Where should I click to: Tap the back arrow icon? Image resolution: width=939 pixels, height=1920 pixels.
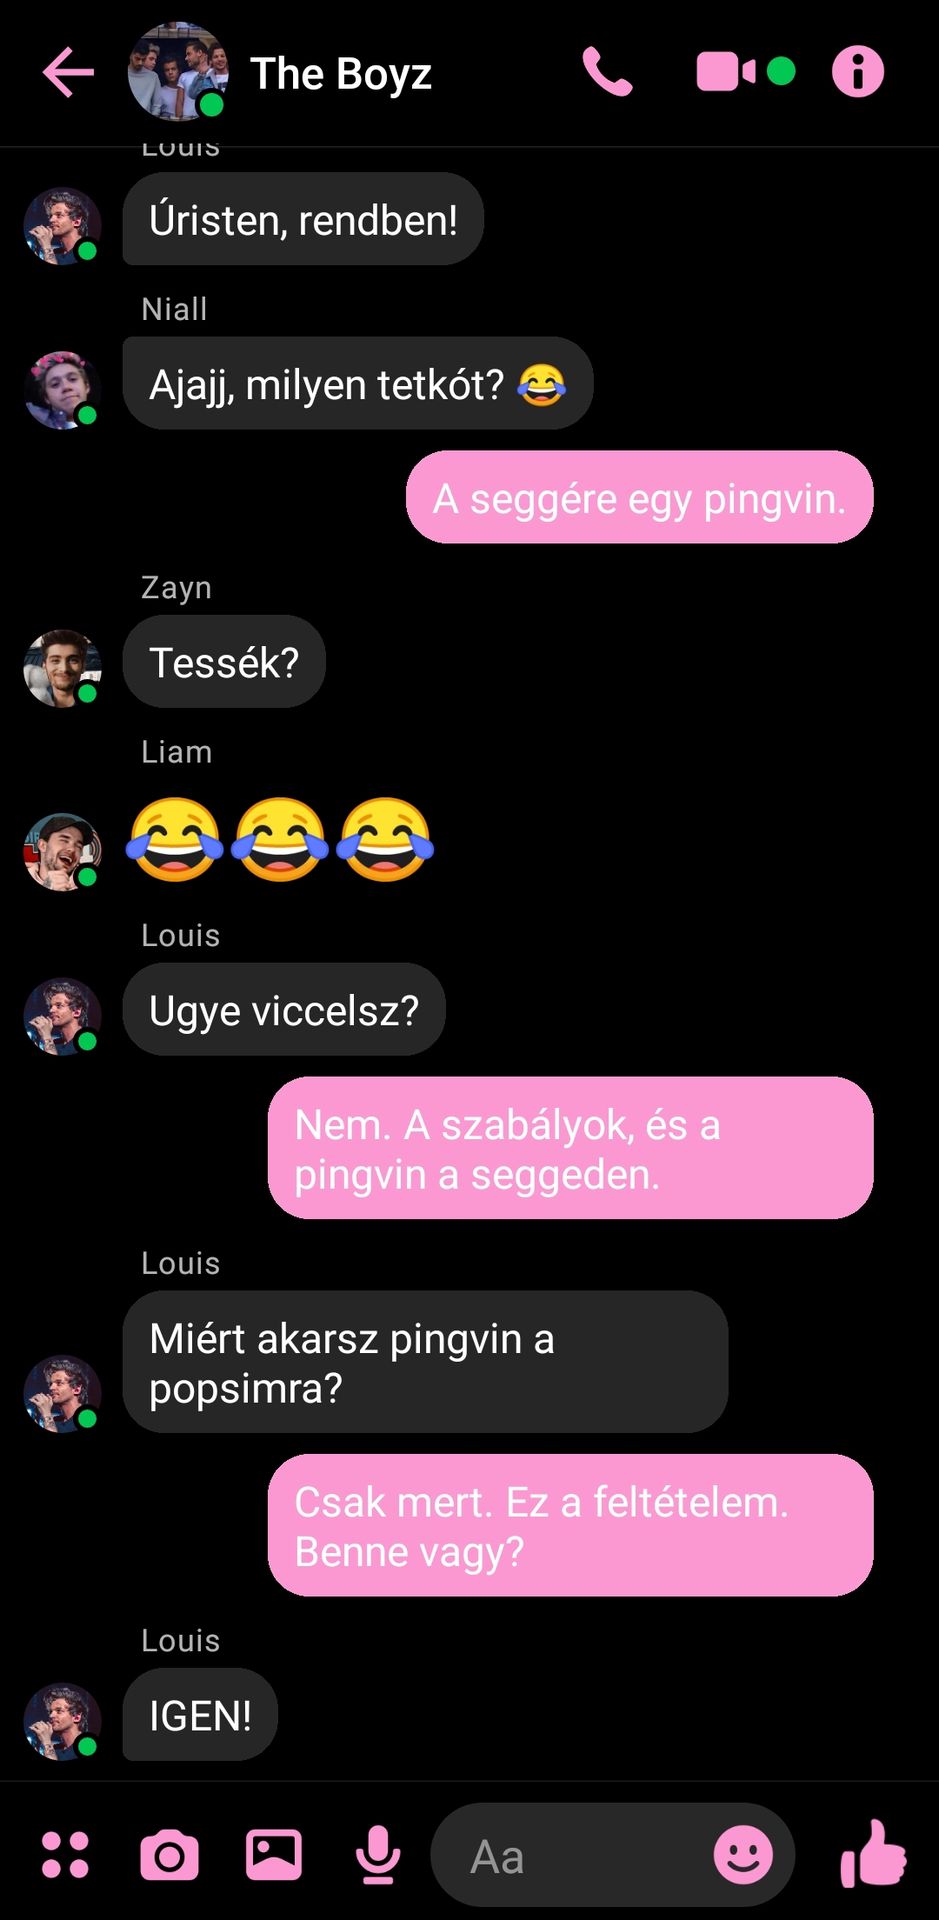68,72
